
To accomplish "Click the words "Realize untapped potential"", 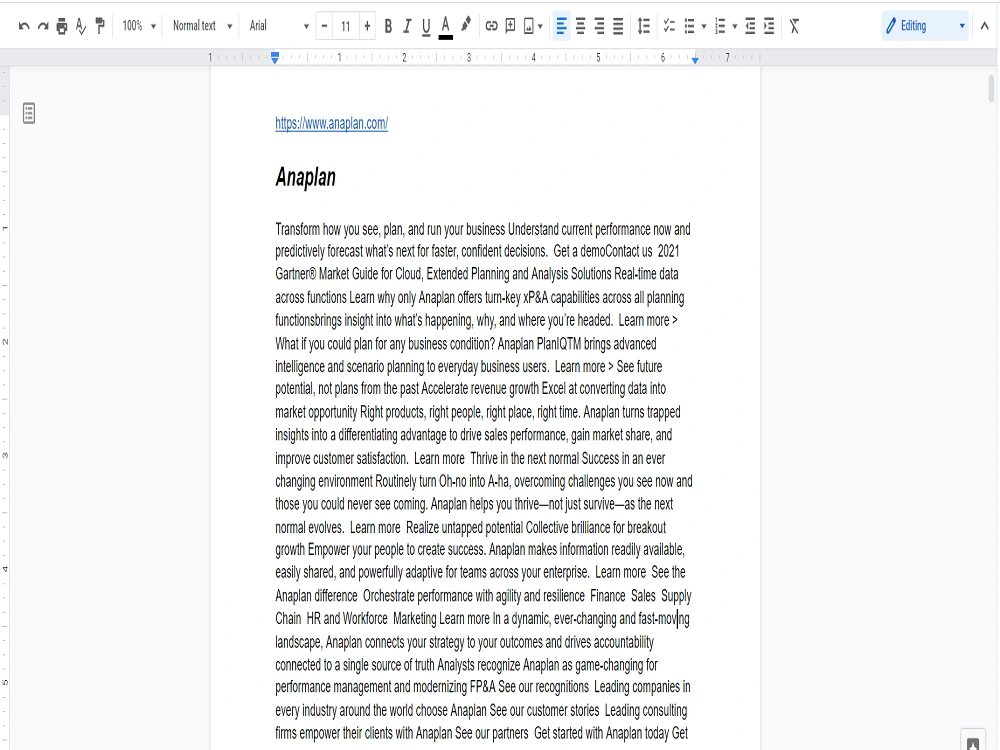I will 464,527.
